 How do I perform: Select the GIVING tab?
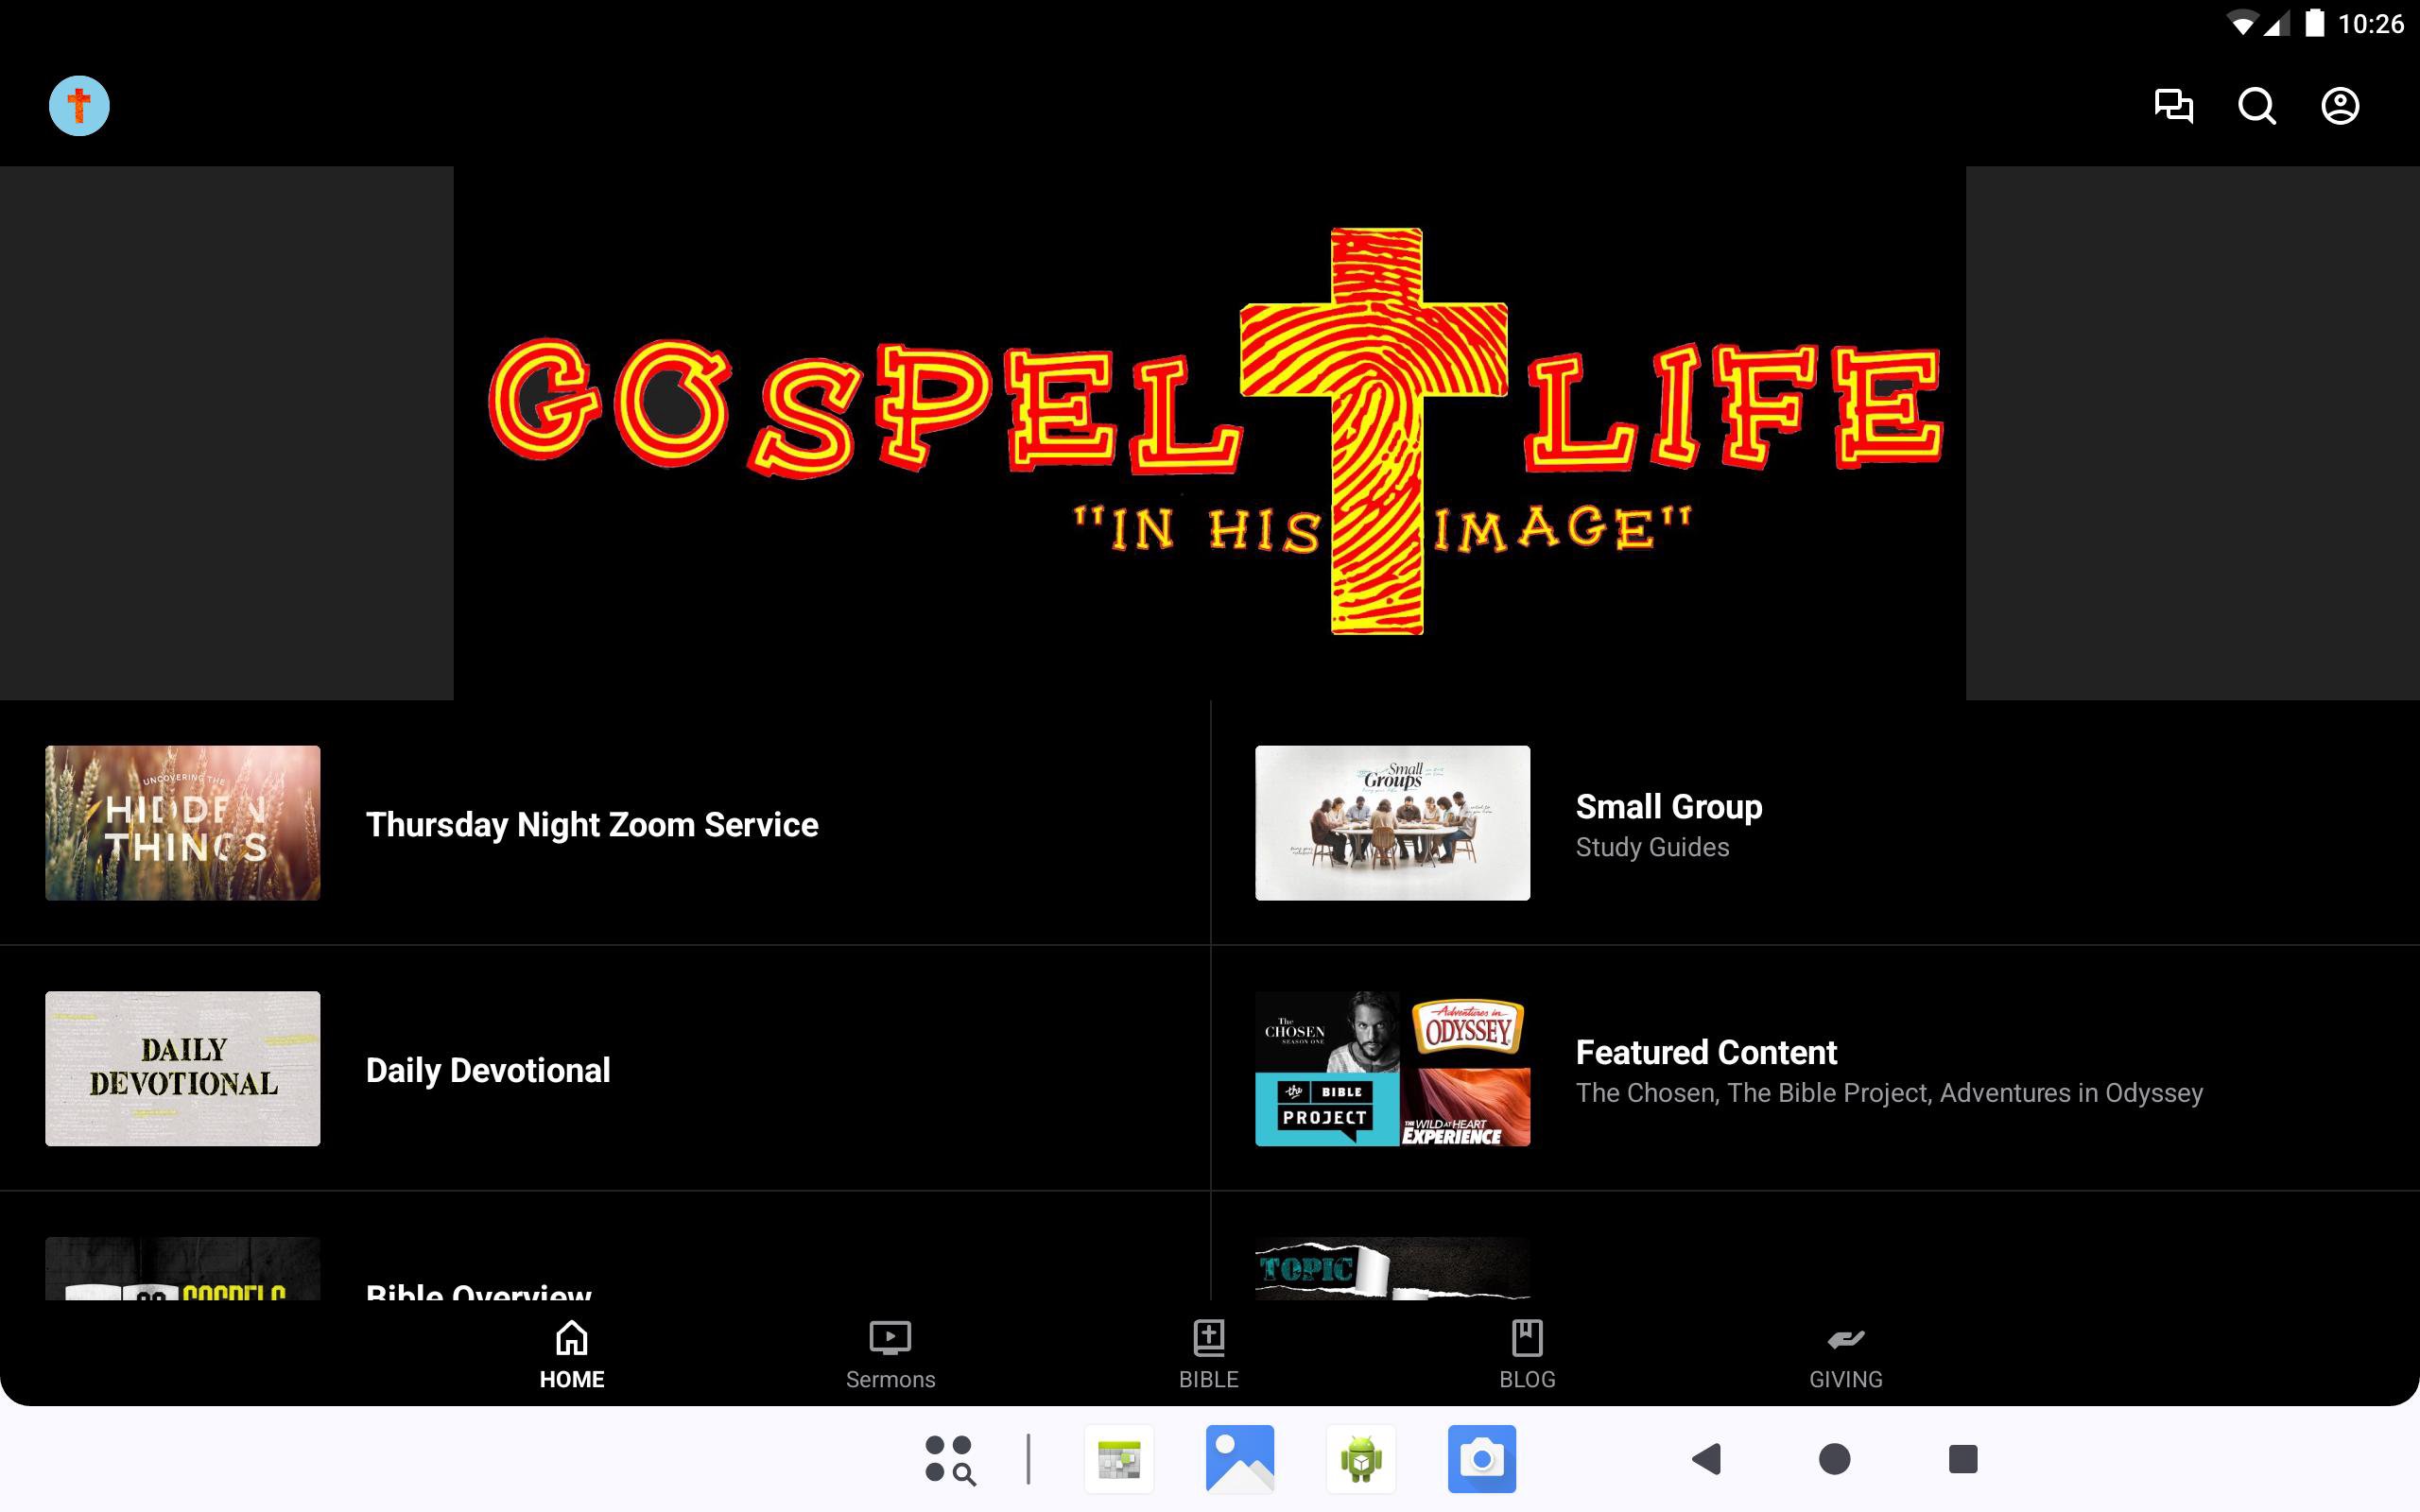click(1845, 1356)
